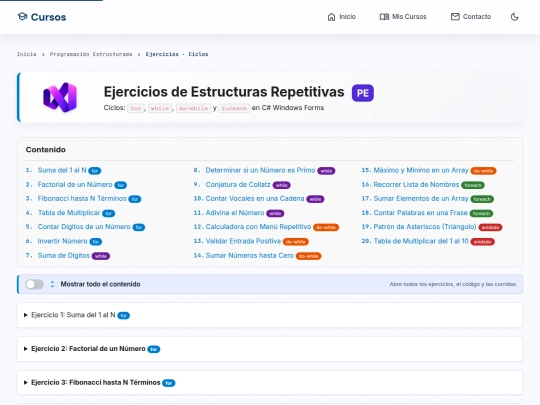Click the 'while' badge next to Suma de Dígitos

(x=101, y=256)
